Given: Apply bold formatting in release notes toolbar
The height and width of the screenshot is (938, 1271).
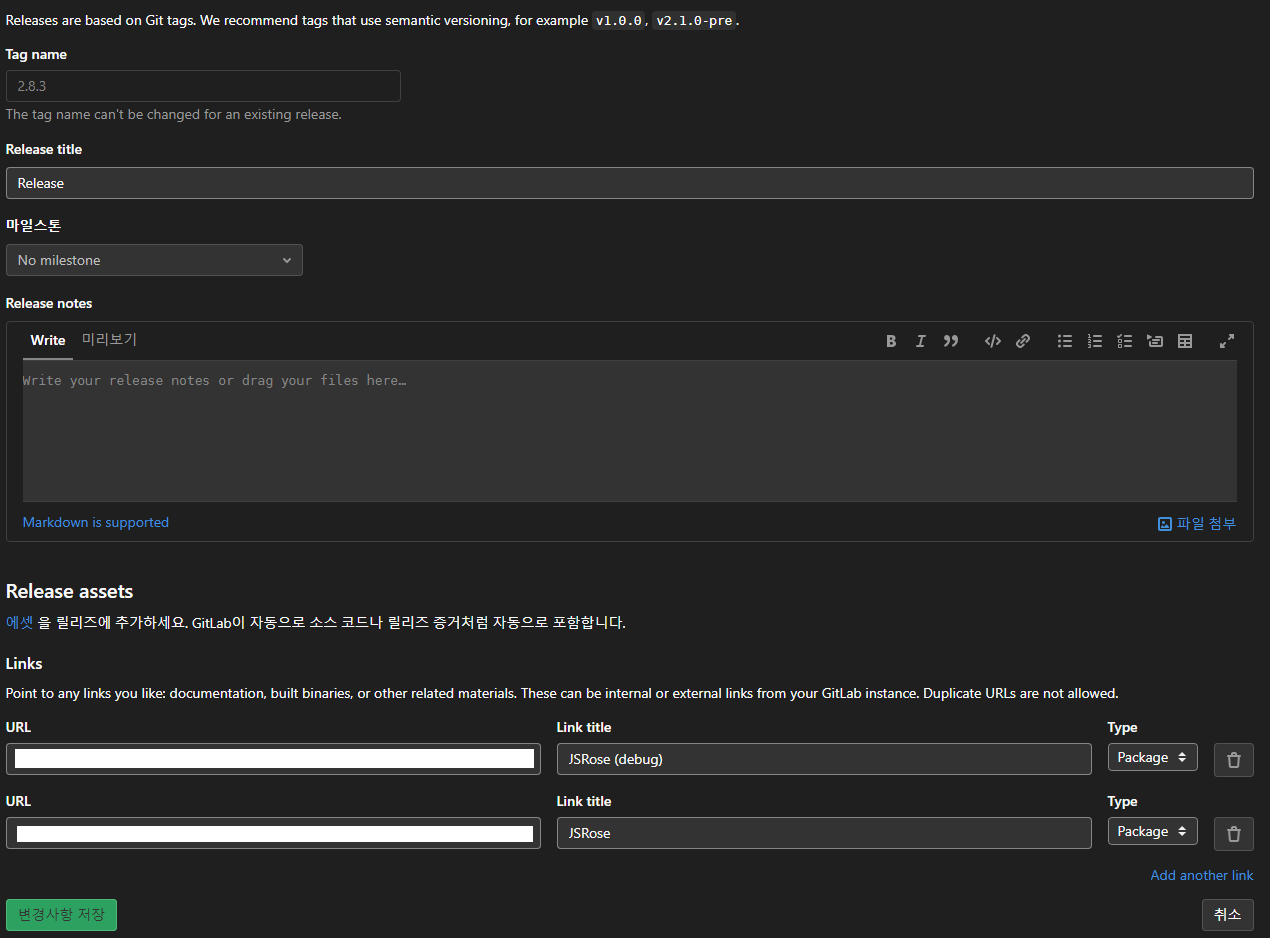Looking at the screenshot, I should tap(890, 340).
